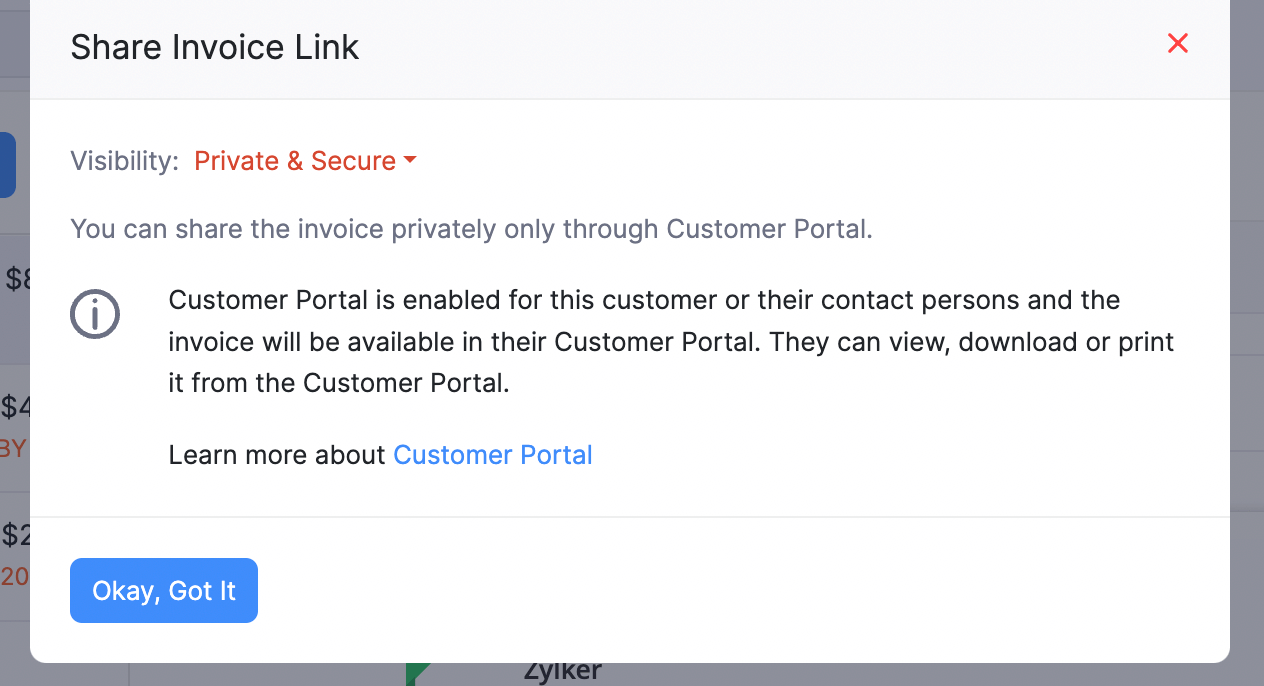
Task: Click the red X close icon
Action: 1177,43
